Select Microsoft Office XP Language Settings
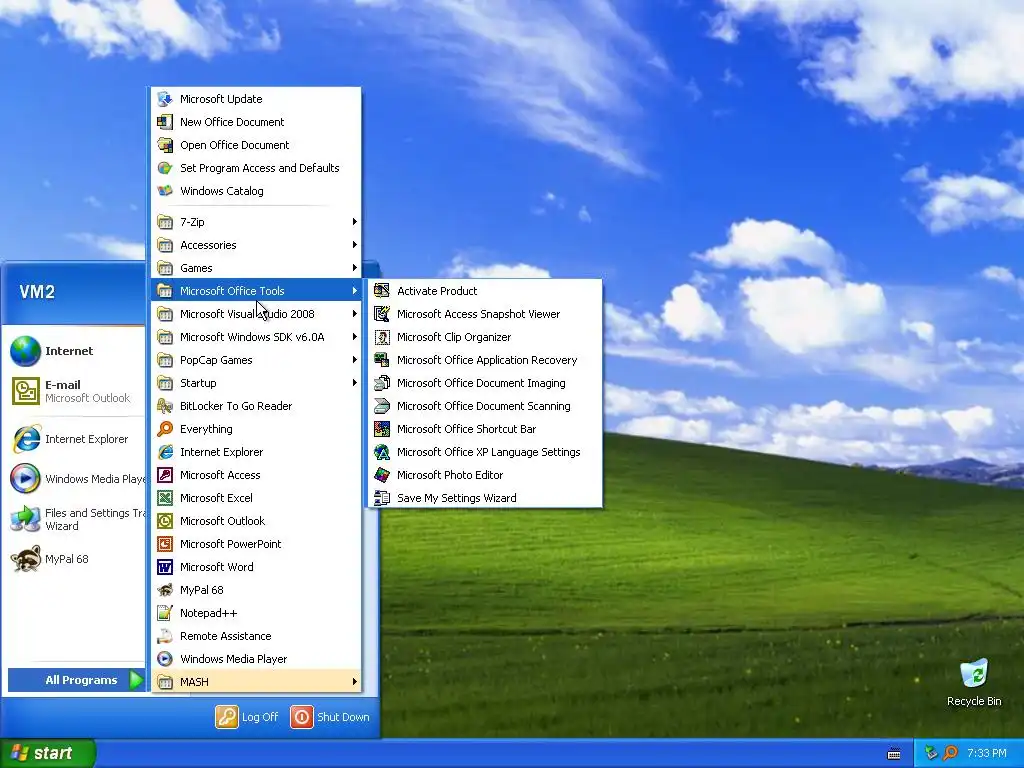Screen dimensions: 1024x768 tap(485, 452)
